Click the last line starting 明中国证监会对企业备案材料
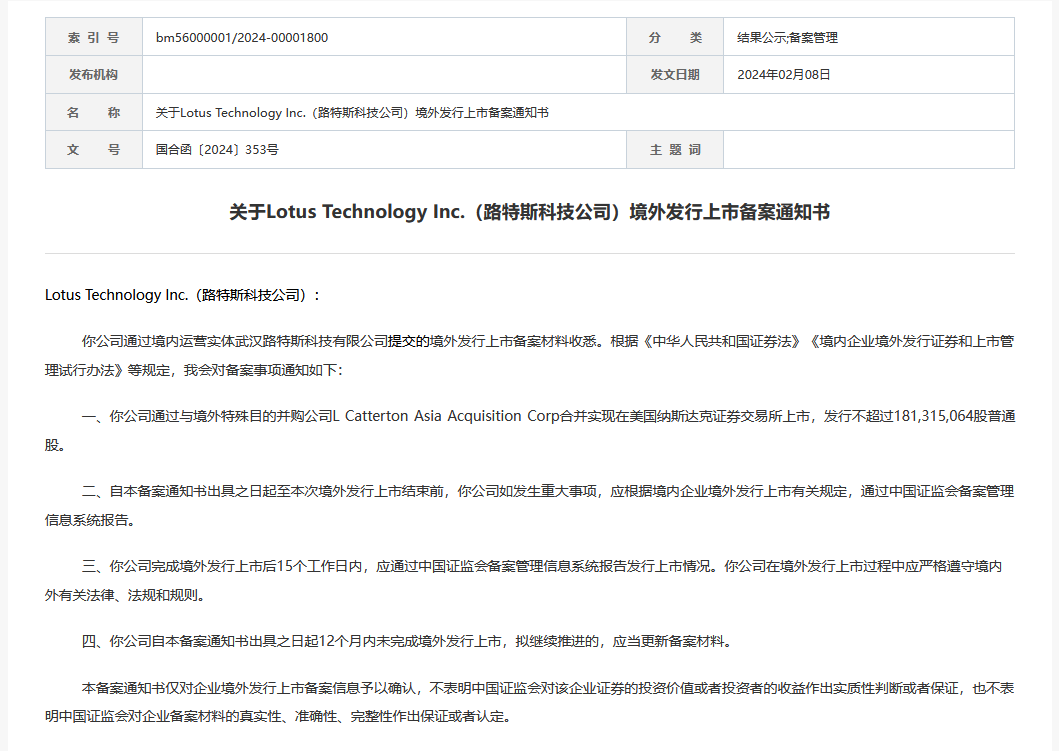This screenshot has width=1059, height=751. (279, 717)
